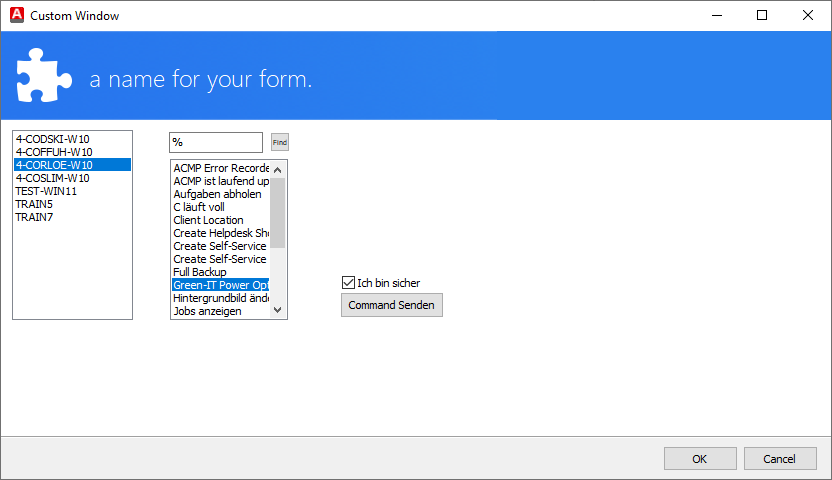Select client TRAIN5
The height and width of the screenshot is (480, 832).
(x=73, y=204)
